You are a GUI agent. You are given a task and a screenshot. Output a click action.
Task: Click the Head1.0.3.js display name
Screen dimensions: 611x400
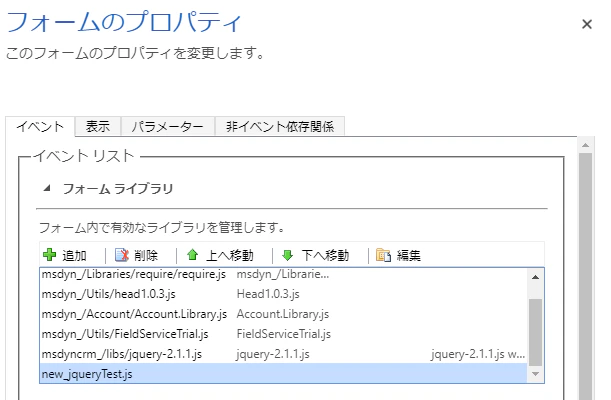coord(268,294)
